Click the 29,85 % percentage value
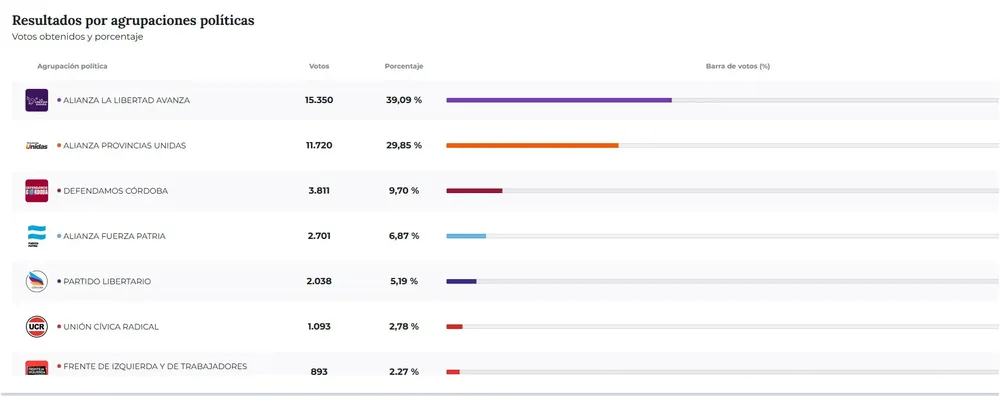The width and height of the screenshot is (1000, 402). pos(404,146)
